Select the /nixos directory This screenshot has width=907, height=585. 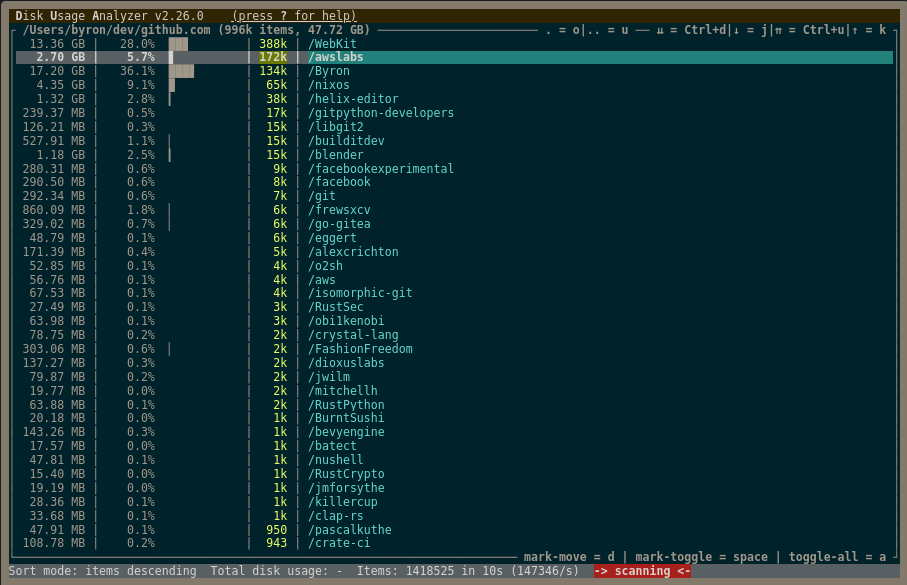454,85
